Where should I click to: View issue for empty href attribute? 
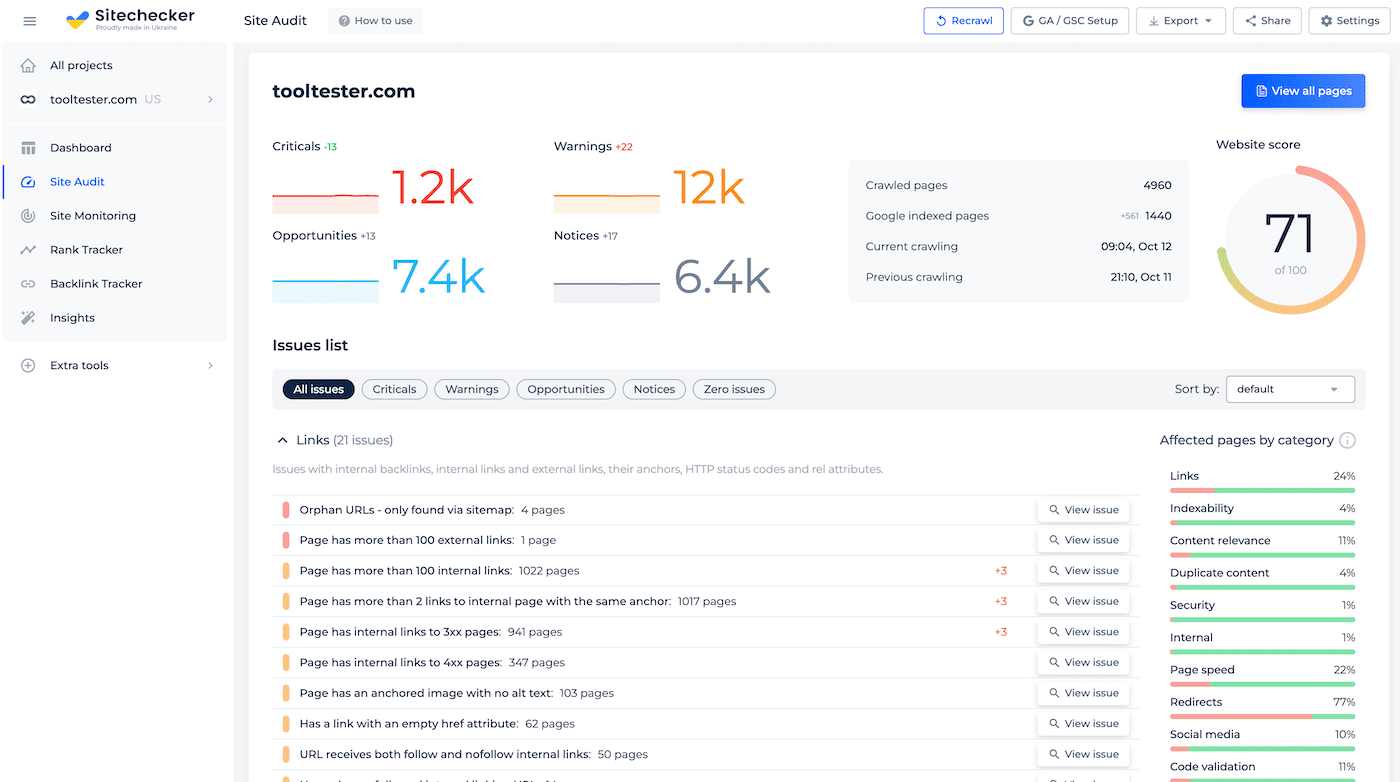click(1083, 723)
